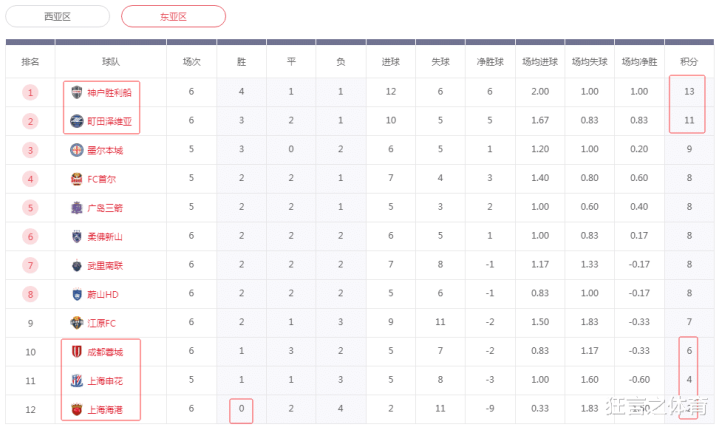The height and width of the screenshot is (430, 719).
Task: Open the 上海申花 team name link
Action: click(105, 381)
